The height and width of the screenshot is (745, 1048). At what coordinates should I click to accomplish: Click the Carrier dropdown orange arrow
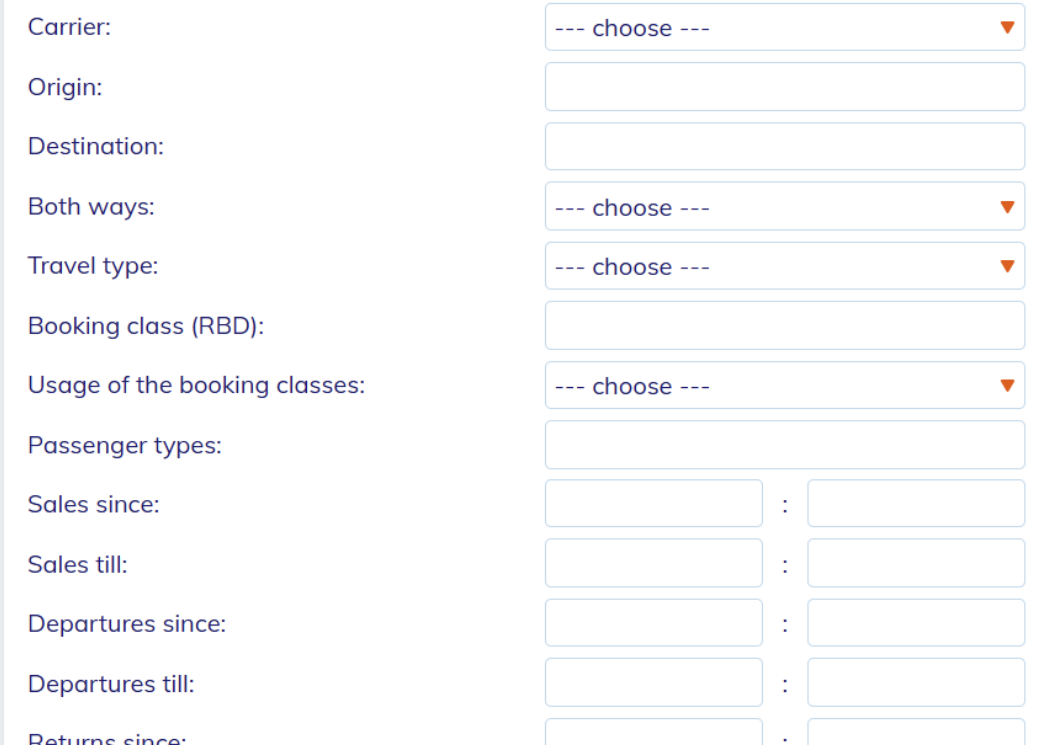click(x=1007, y=28)
